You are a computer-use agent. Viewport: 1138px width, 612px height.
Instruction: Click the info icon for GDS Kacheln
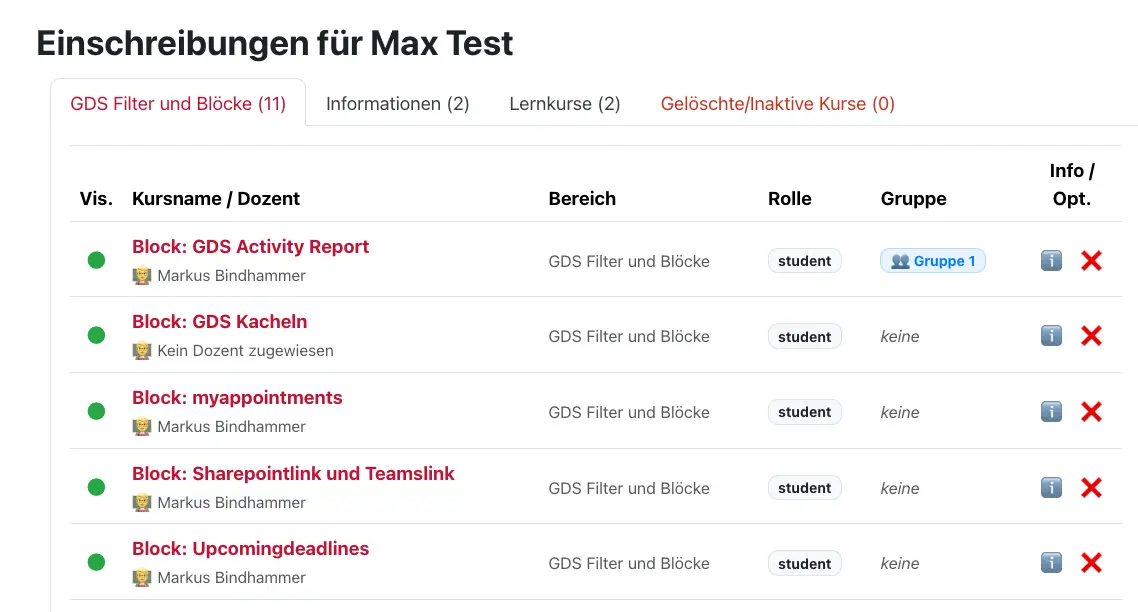point(1051,336)
